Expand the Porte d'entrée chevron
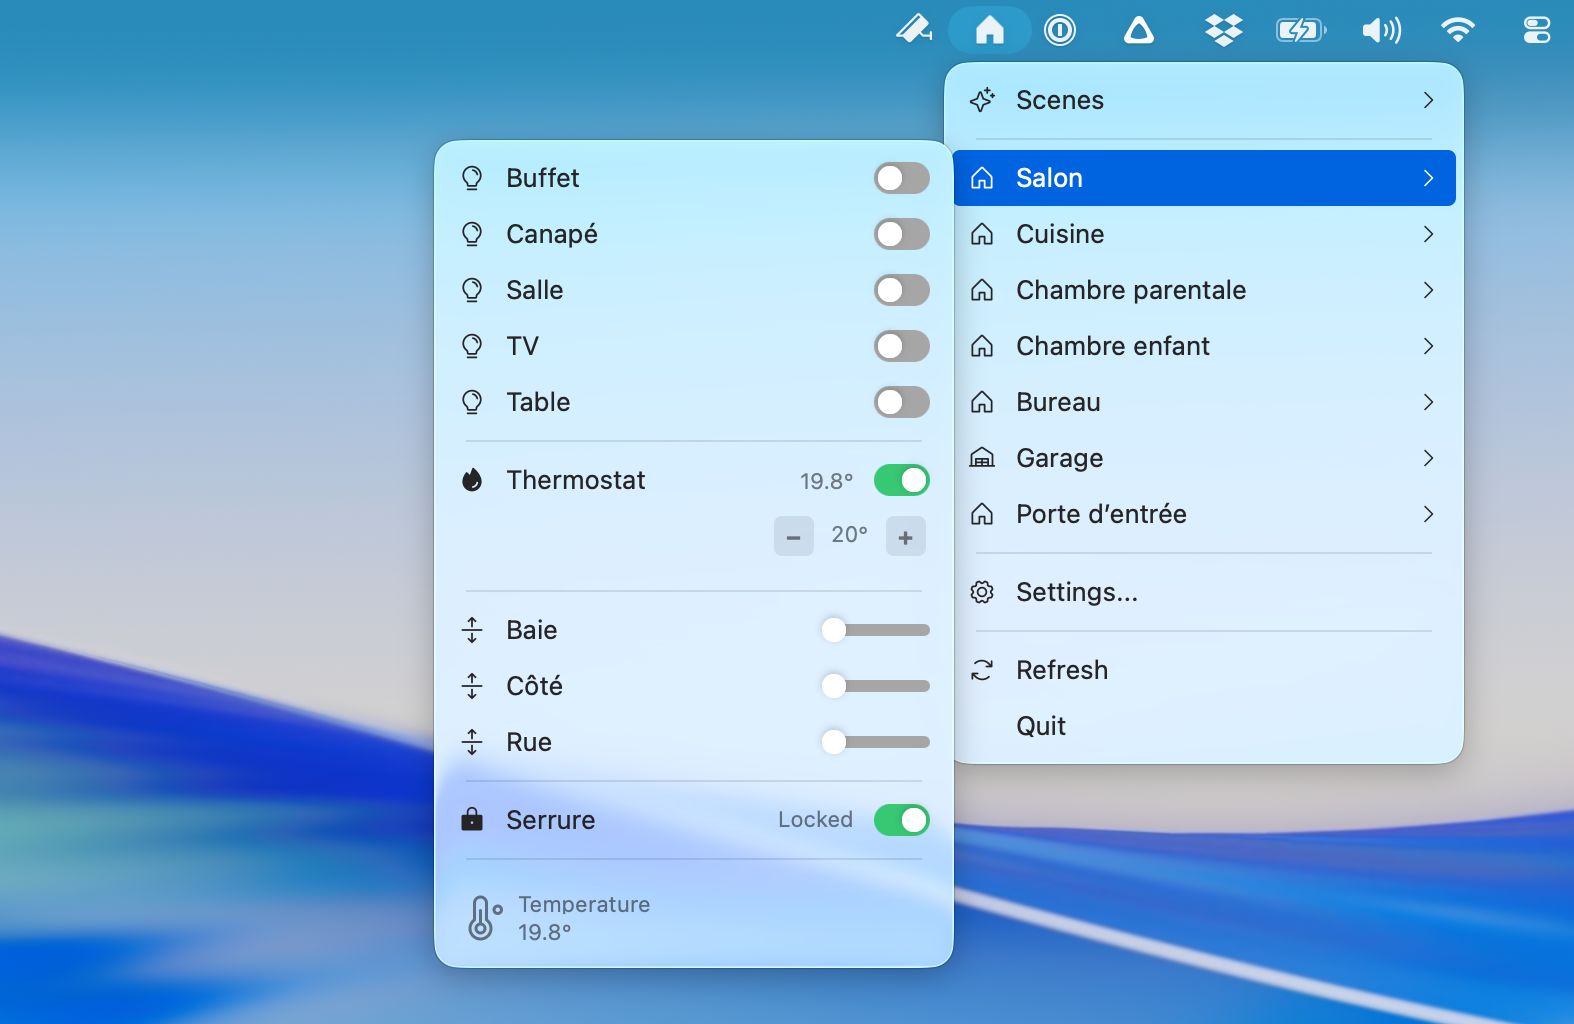Viewport: 1574px width, 1024px height. point(1428,514)
